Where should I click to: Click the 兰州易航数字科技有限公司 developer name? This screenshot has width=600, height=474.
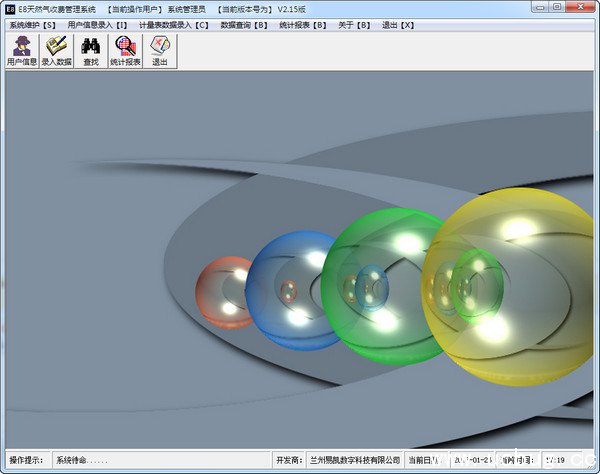tap(354, 460)
